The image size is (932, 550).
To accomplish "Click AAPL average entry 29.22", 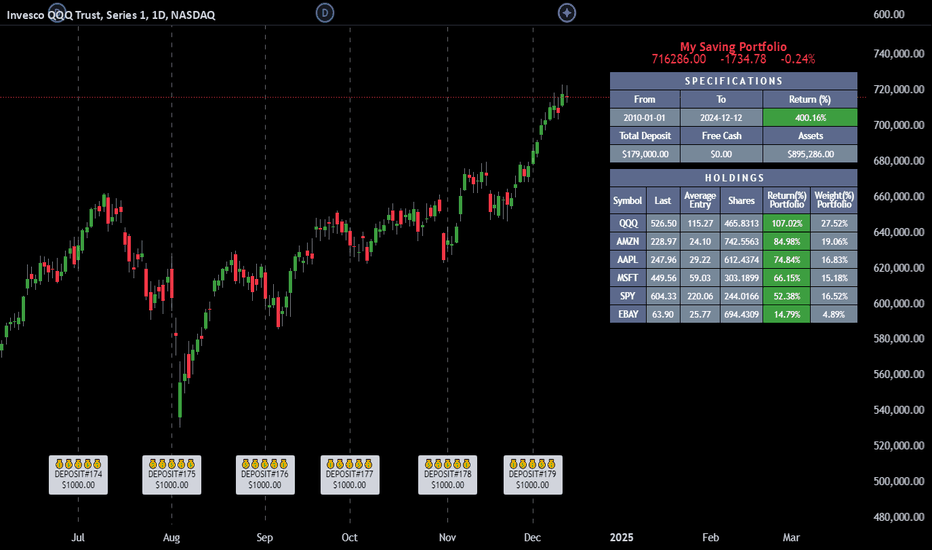I will point(700,260).
